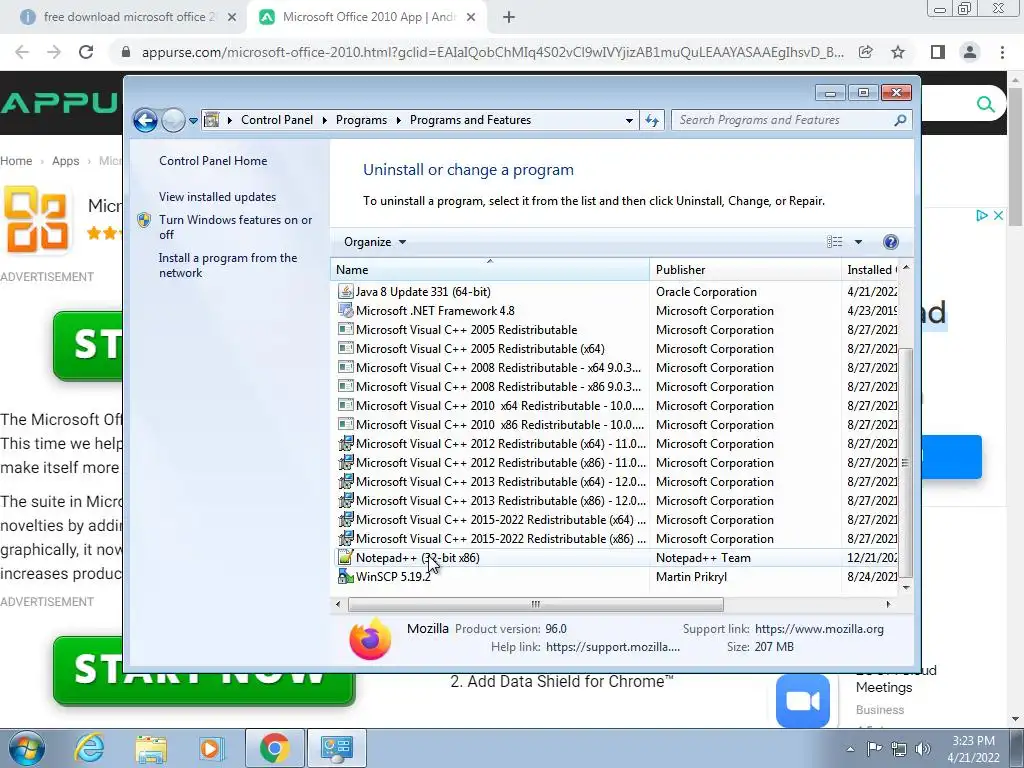Open a new Chrome tab with plus

[x=509, y=18]
